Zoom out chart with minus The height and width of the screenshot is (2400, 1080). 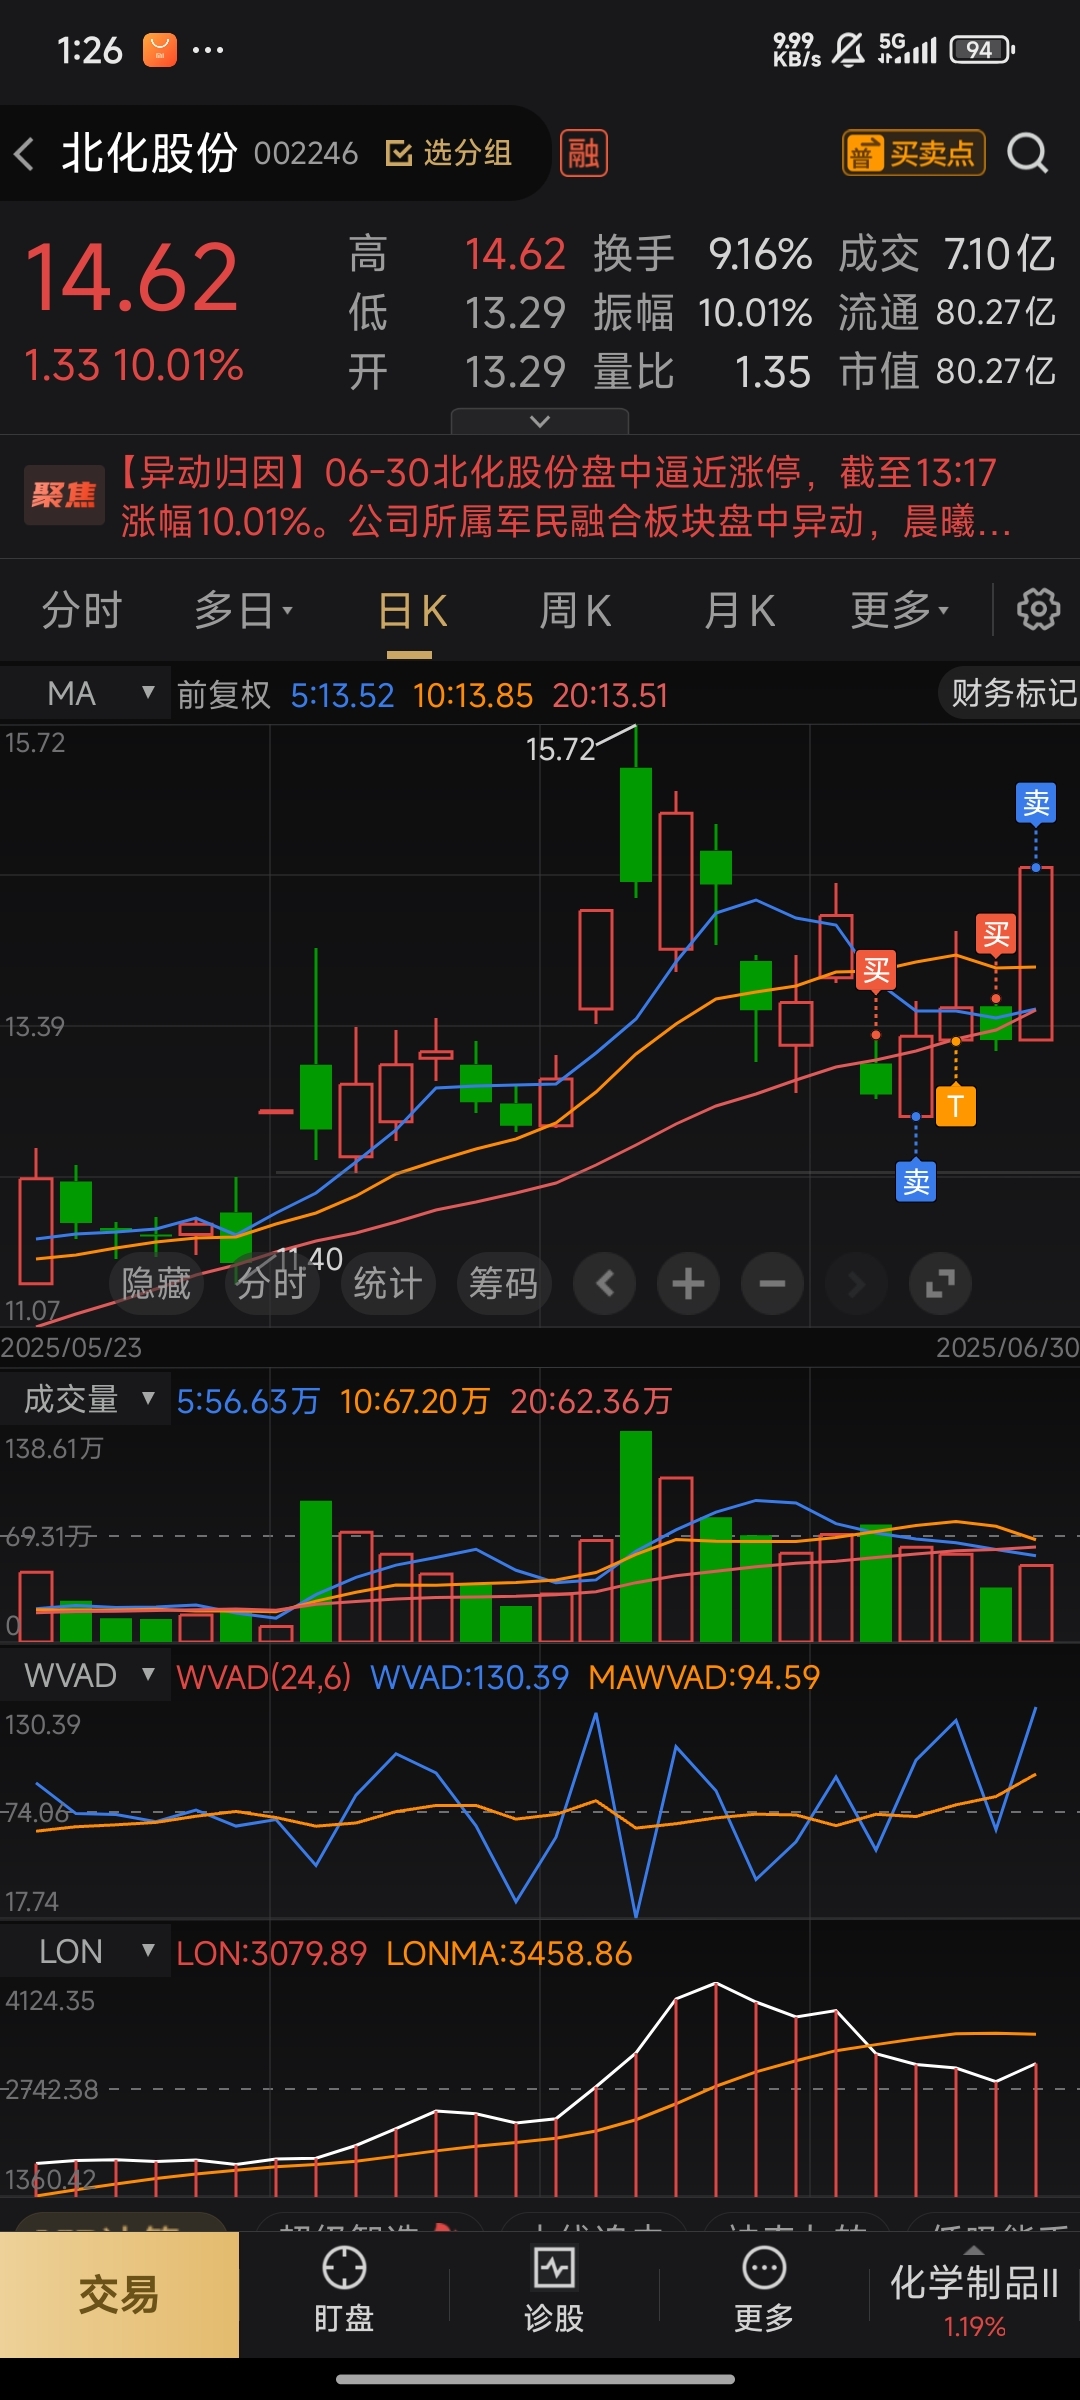click(x=772, y=1283)
